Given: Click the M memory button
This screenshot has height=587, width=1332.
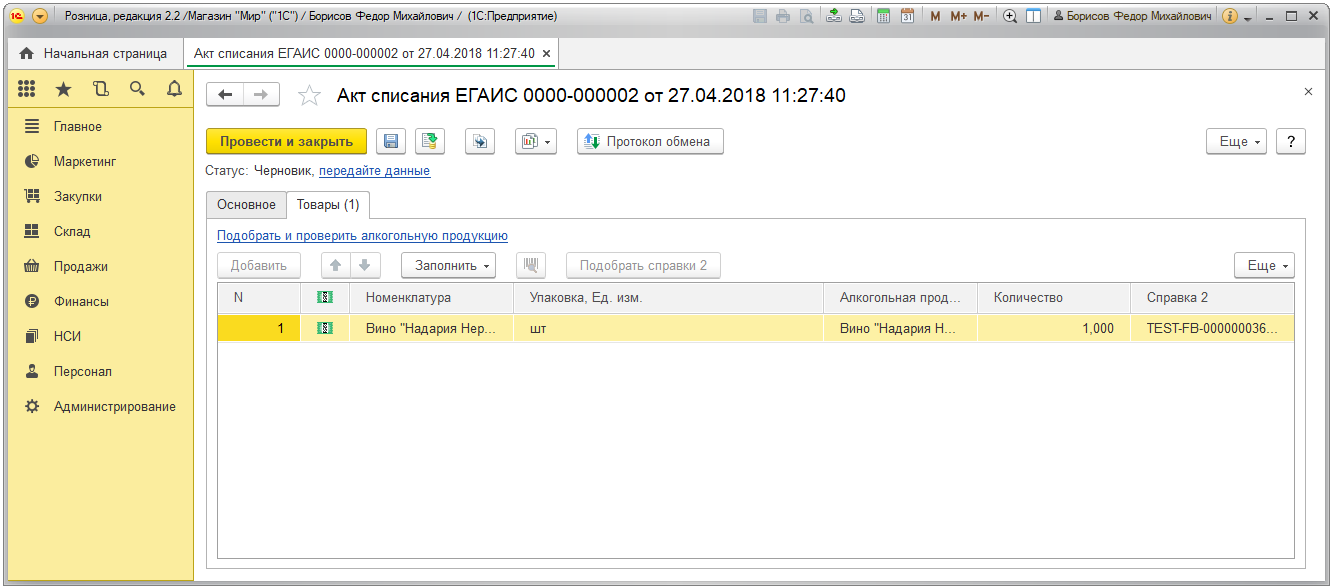Looking at the screenshot, I should [x=935, y=16].
